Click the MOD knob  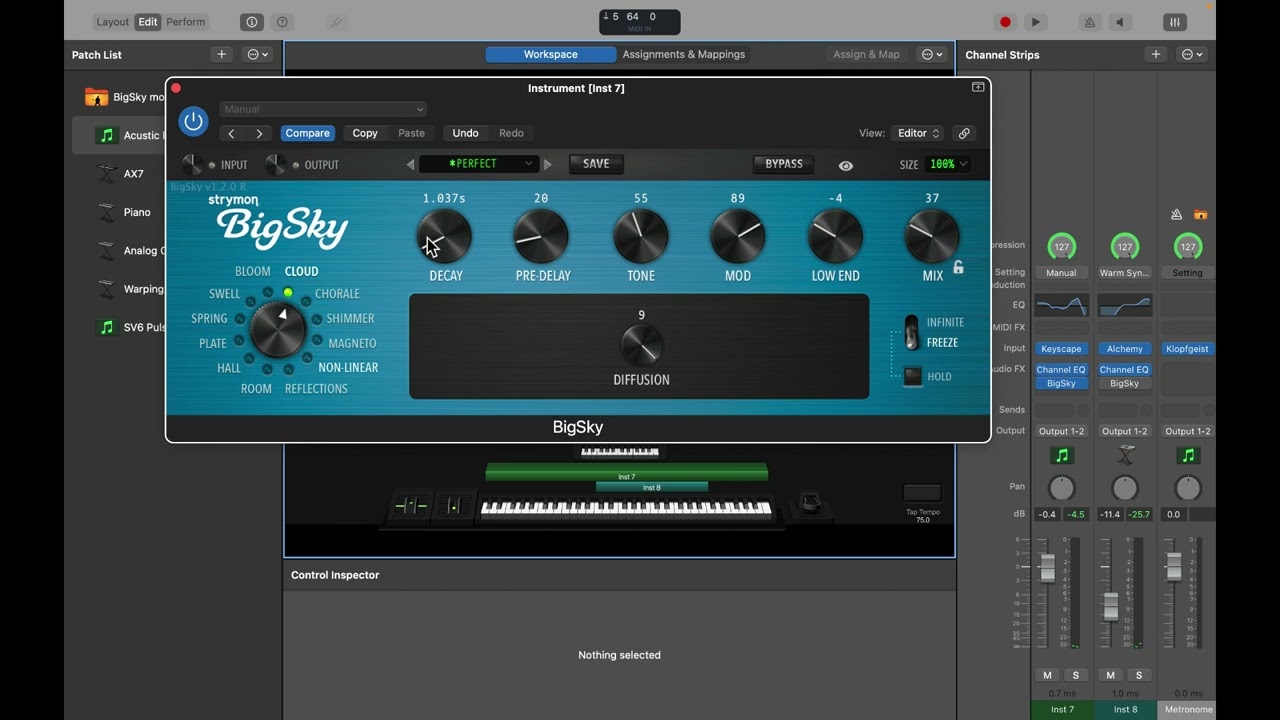[x=738, y=236]
